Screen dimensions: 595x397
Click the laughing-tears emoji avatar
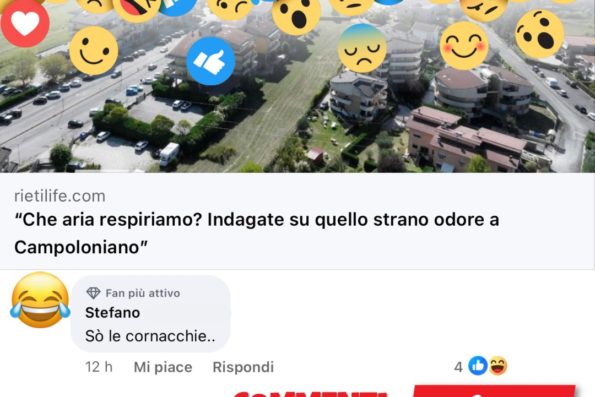40,300
